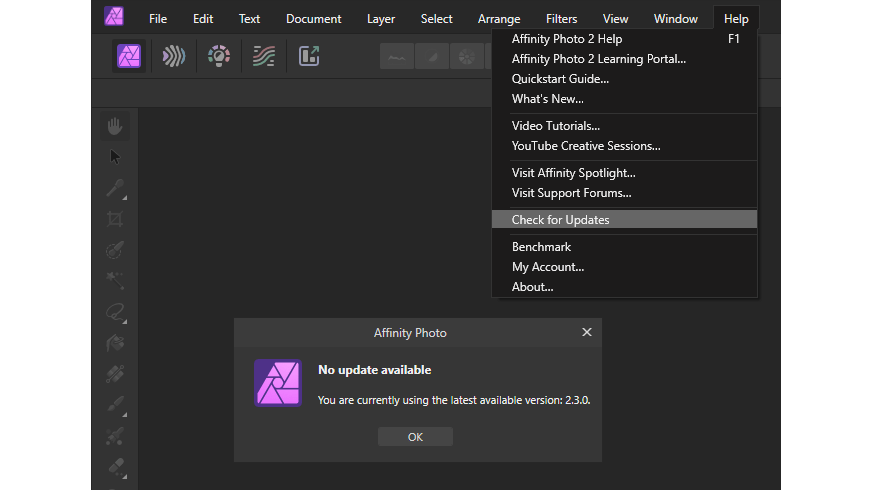This screenshot has height=490, width=871.
Task: Click OK in update dialog
Action: tap(415, 437)
